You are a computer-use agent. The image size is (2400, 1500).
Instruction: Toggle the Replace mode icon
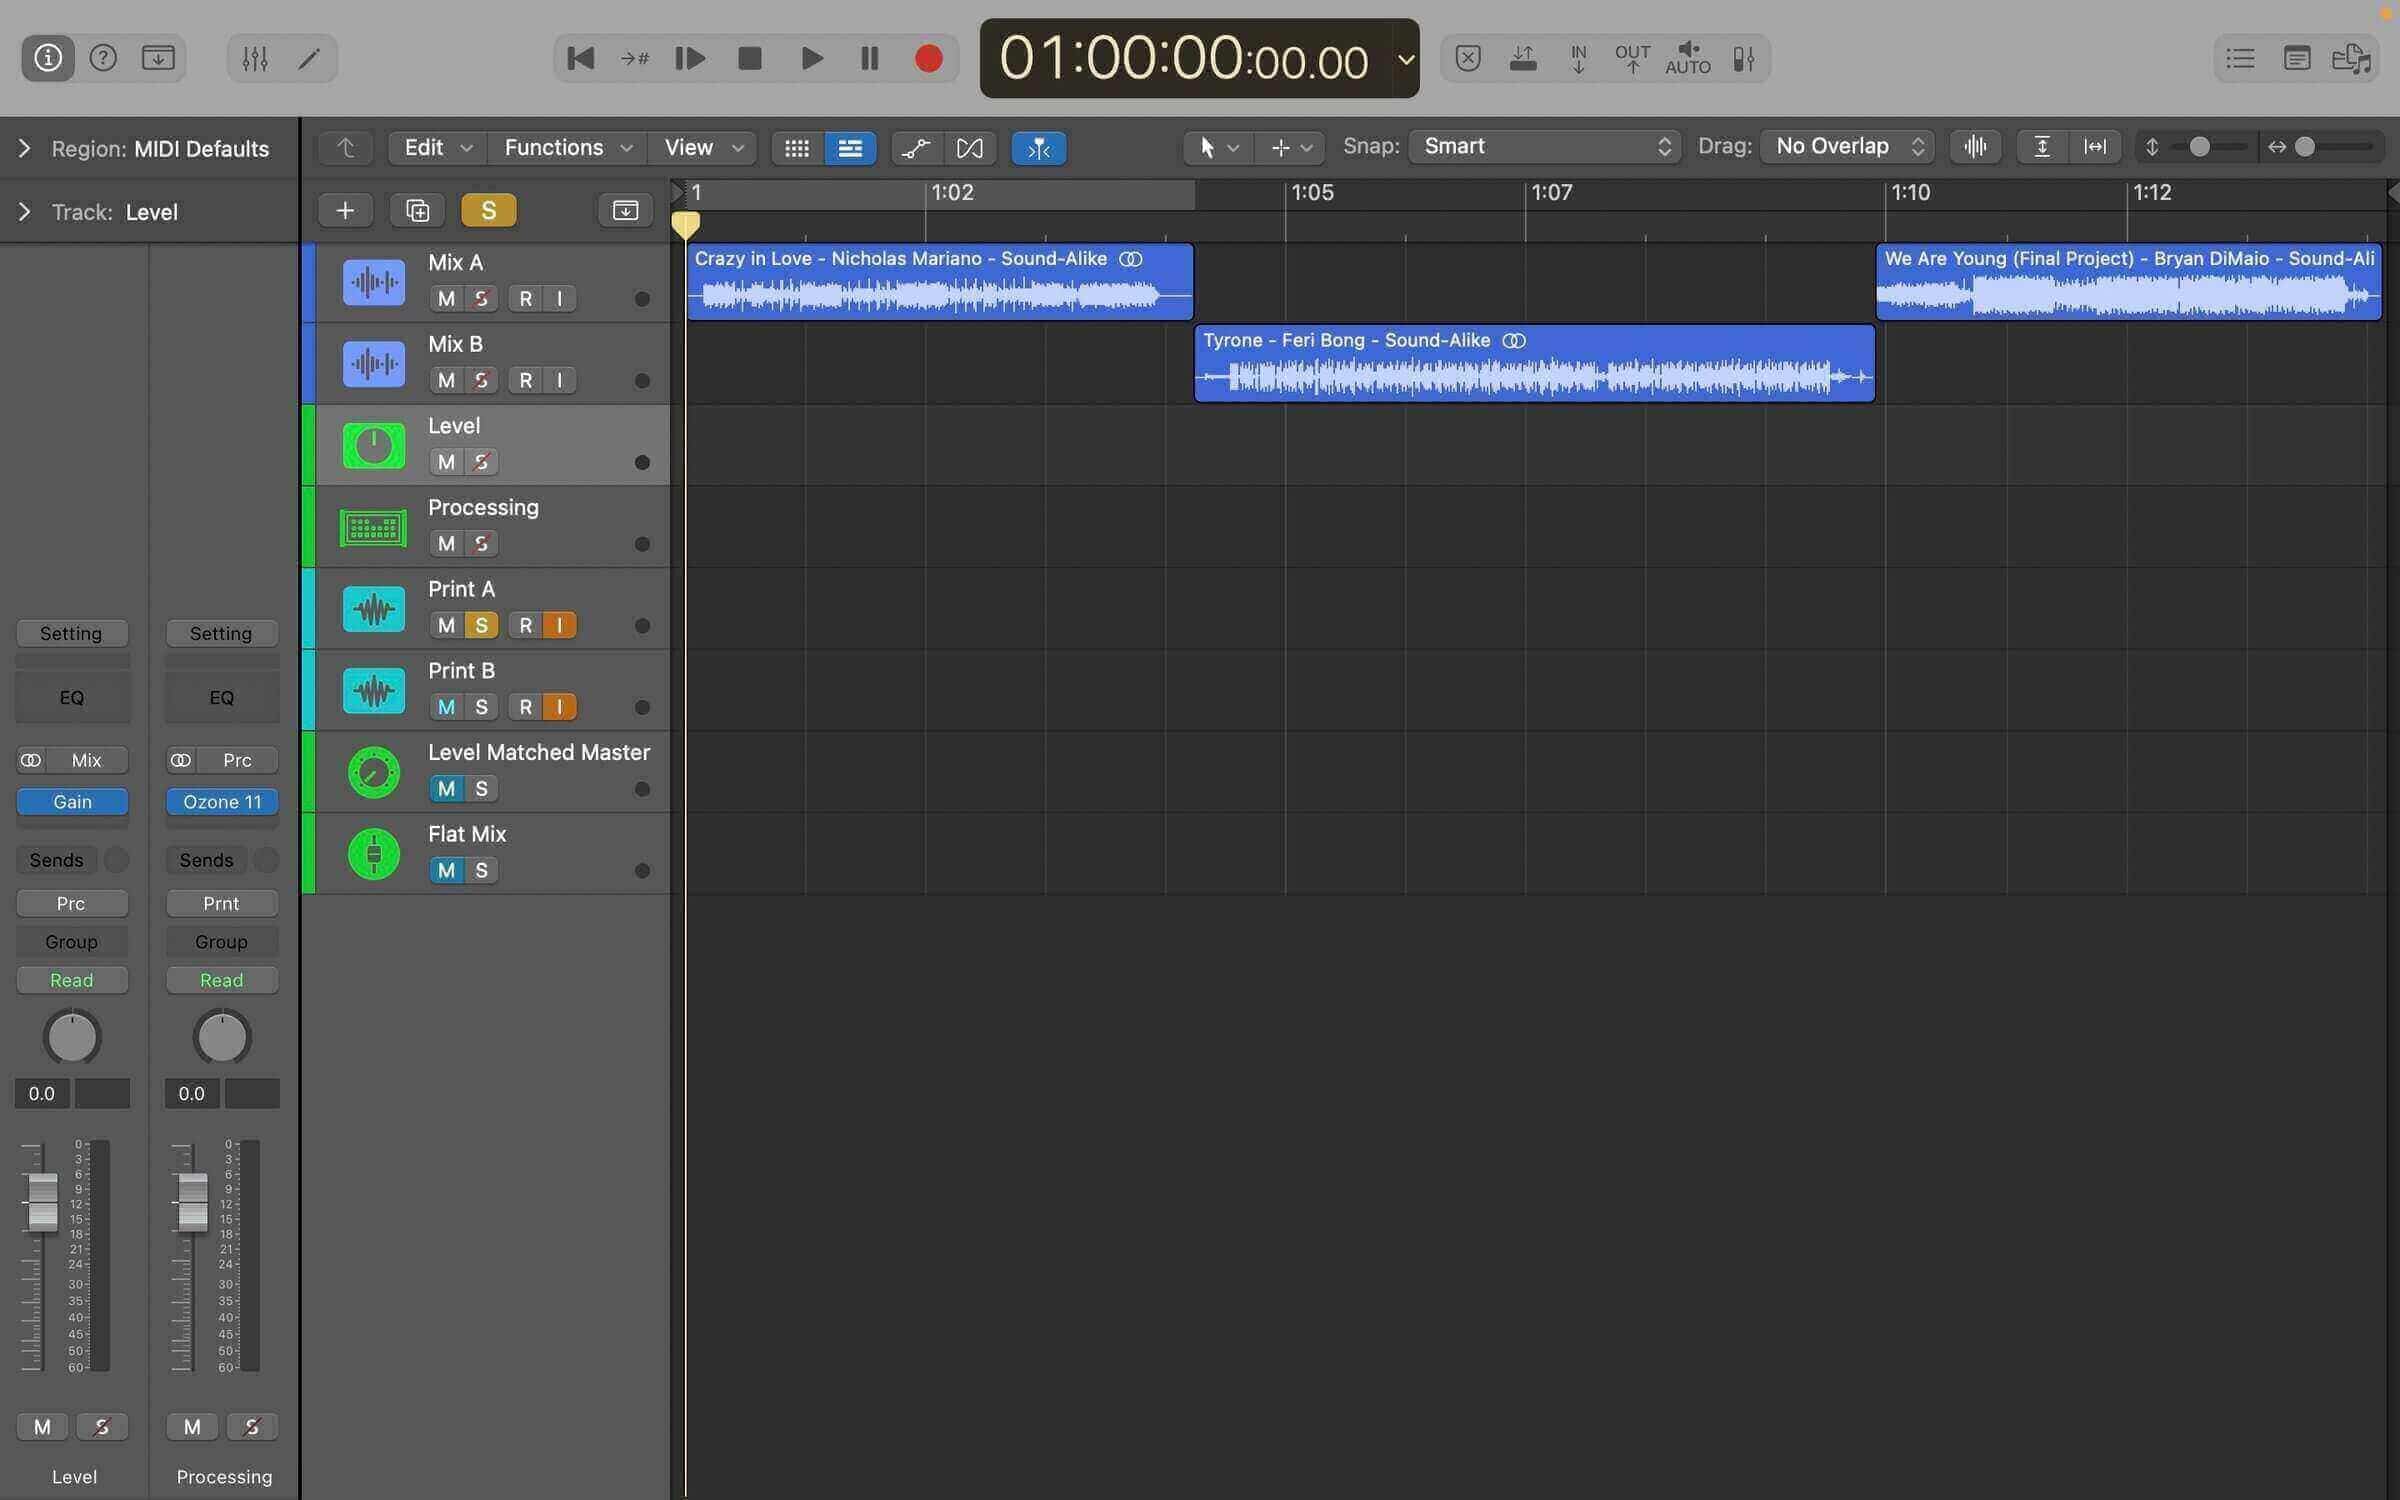(1468, 58)
